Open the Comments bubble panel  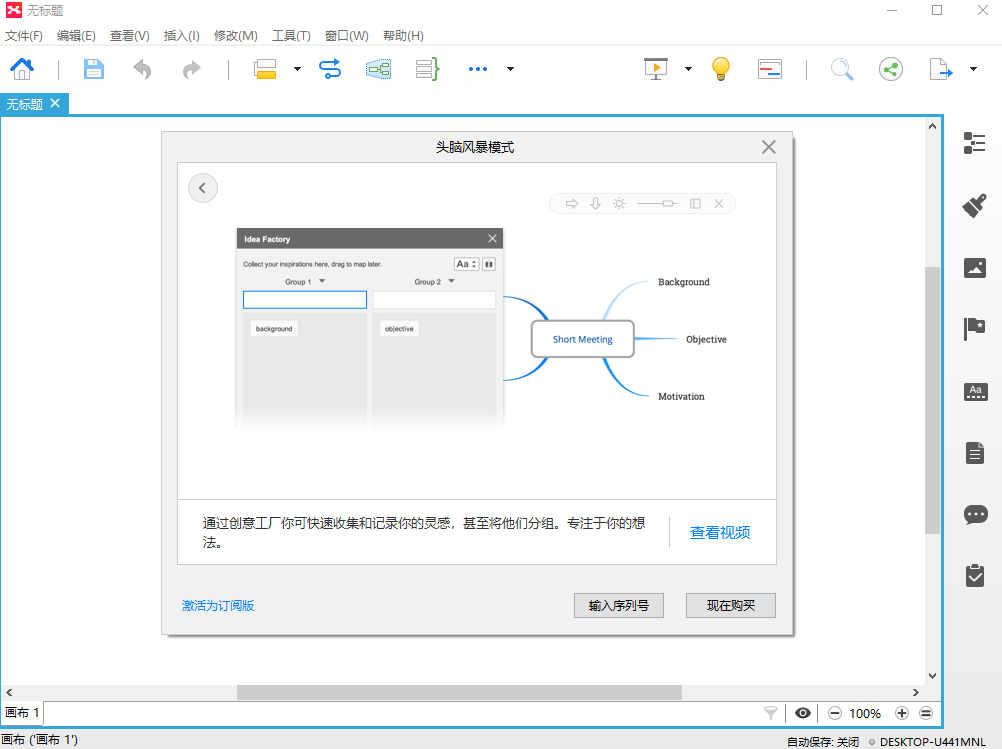click(975, 514)
